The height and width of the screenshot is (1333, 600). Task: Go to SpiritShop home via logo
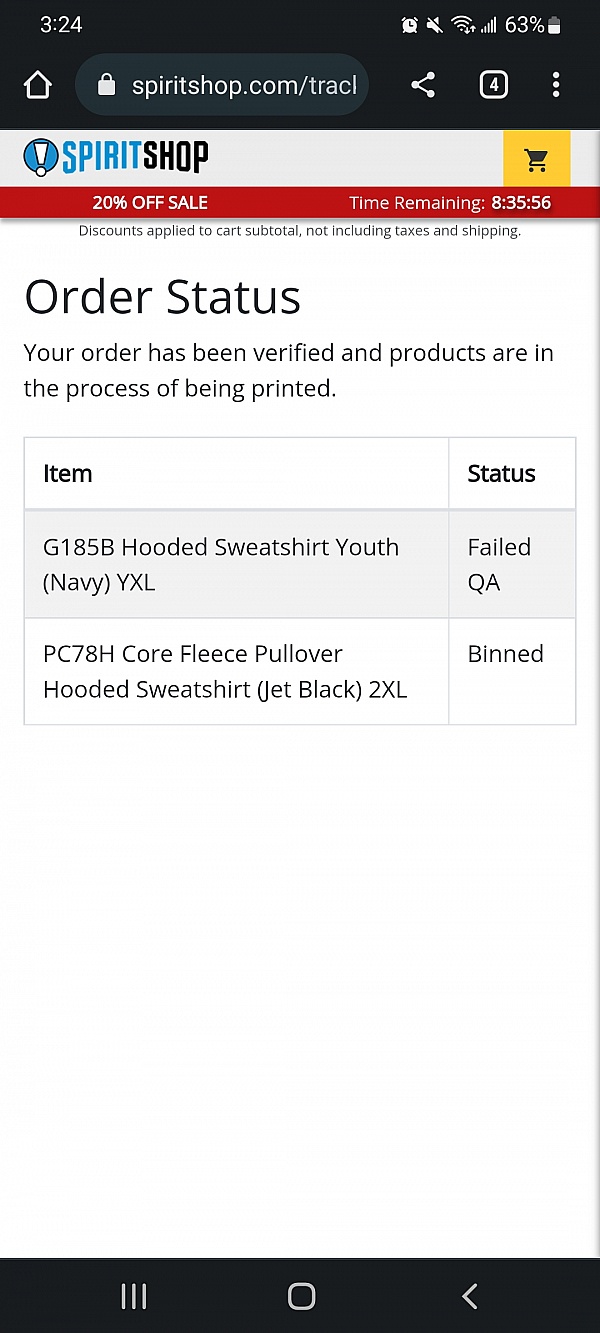point(116,157)
